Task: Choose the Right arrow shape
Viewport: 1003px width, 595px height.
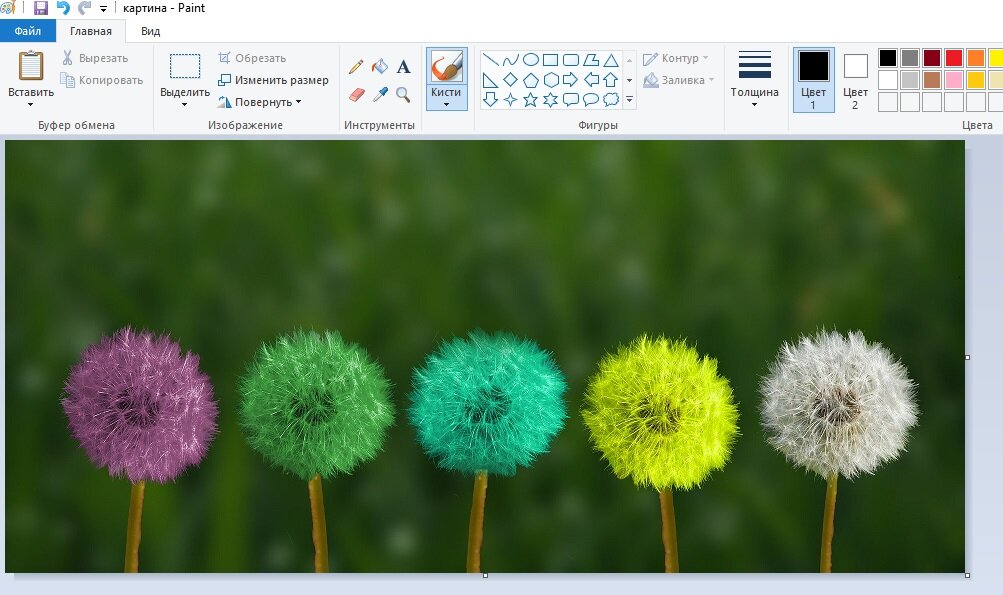Action: click(571, 80)
